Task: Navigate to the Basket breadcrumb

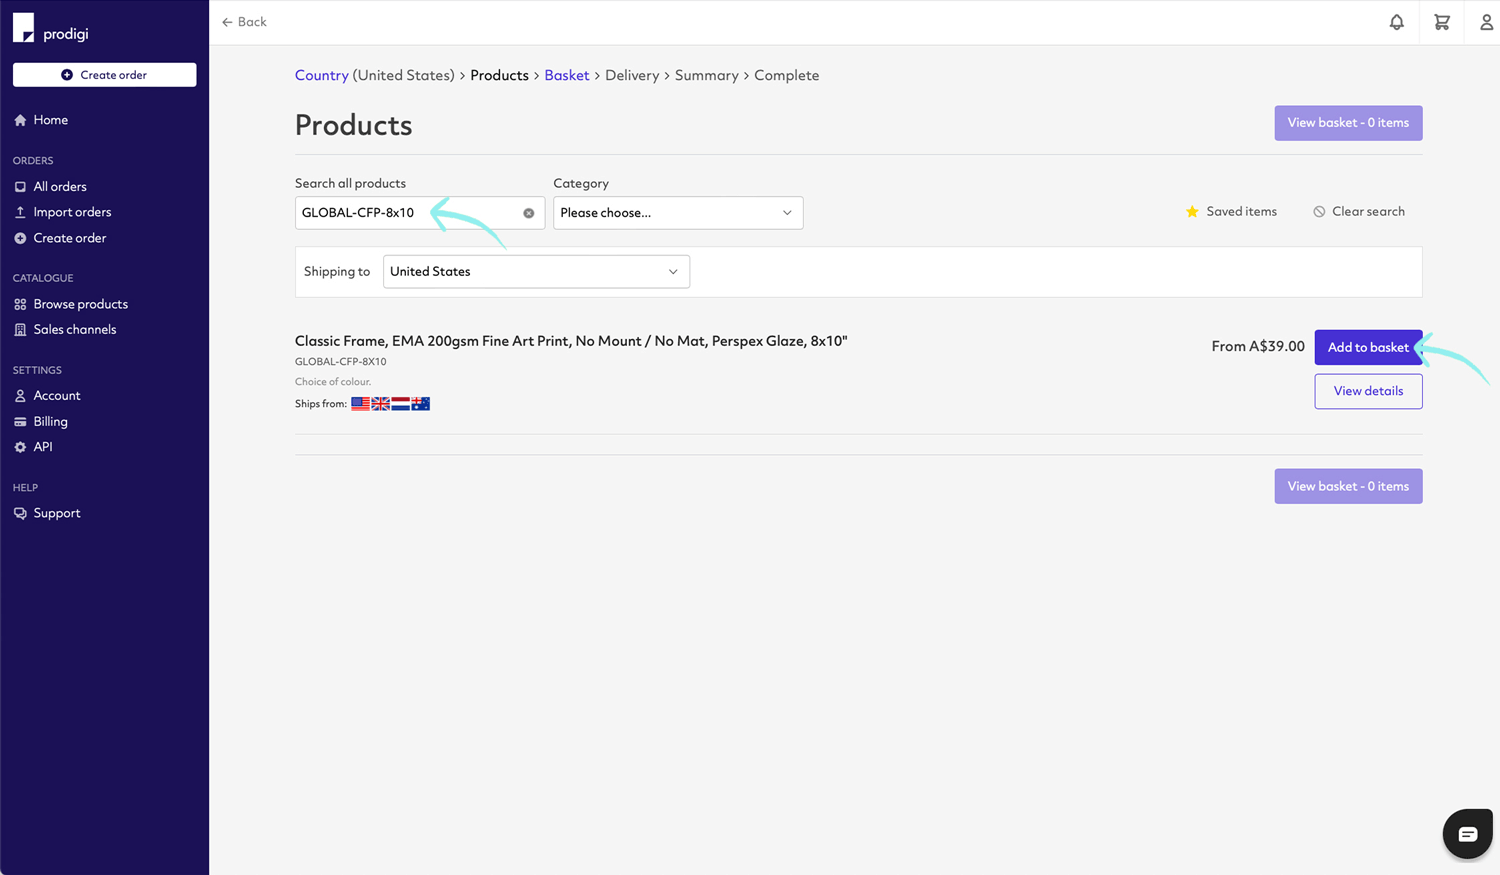Action: pos(566,75)
